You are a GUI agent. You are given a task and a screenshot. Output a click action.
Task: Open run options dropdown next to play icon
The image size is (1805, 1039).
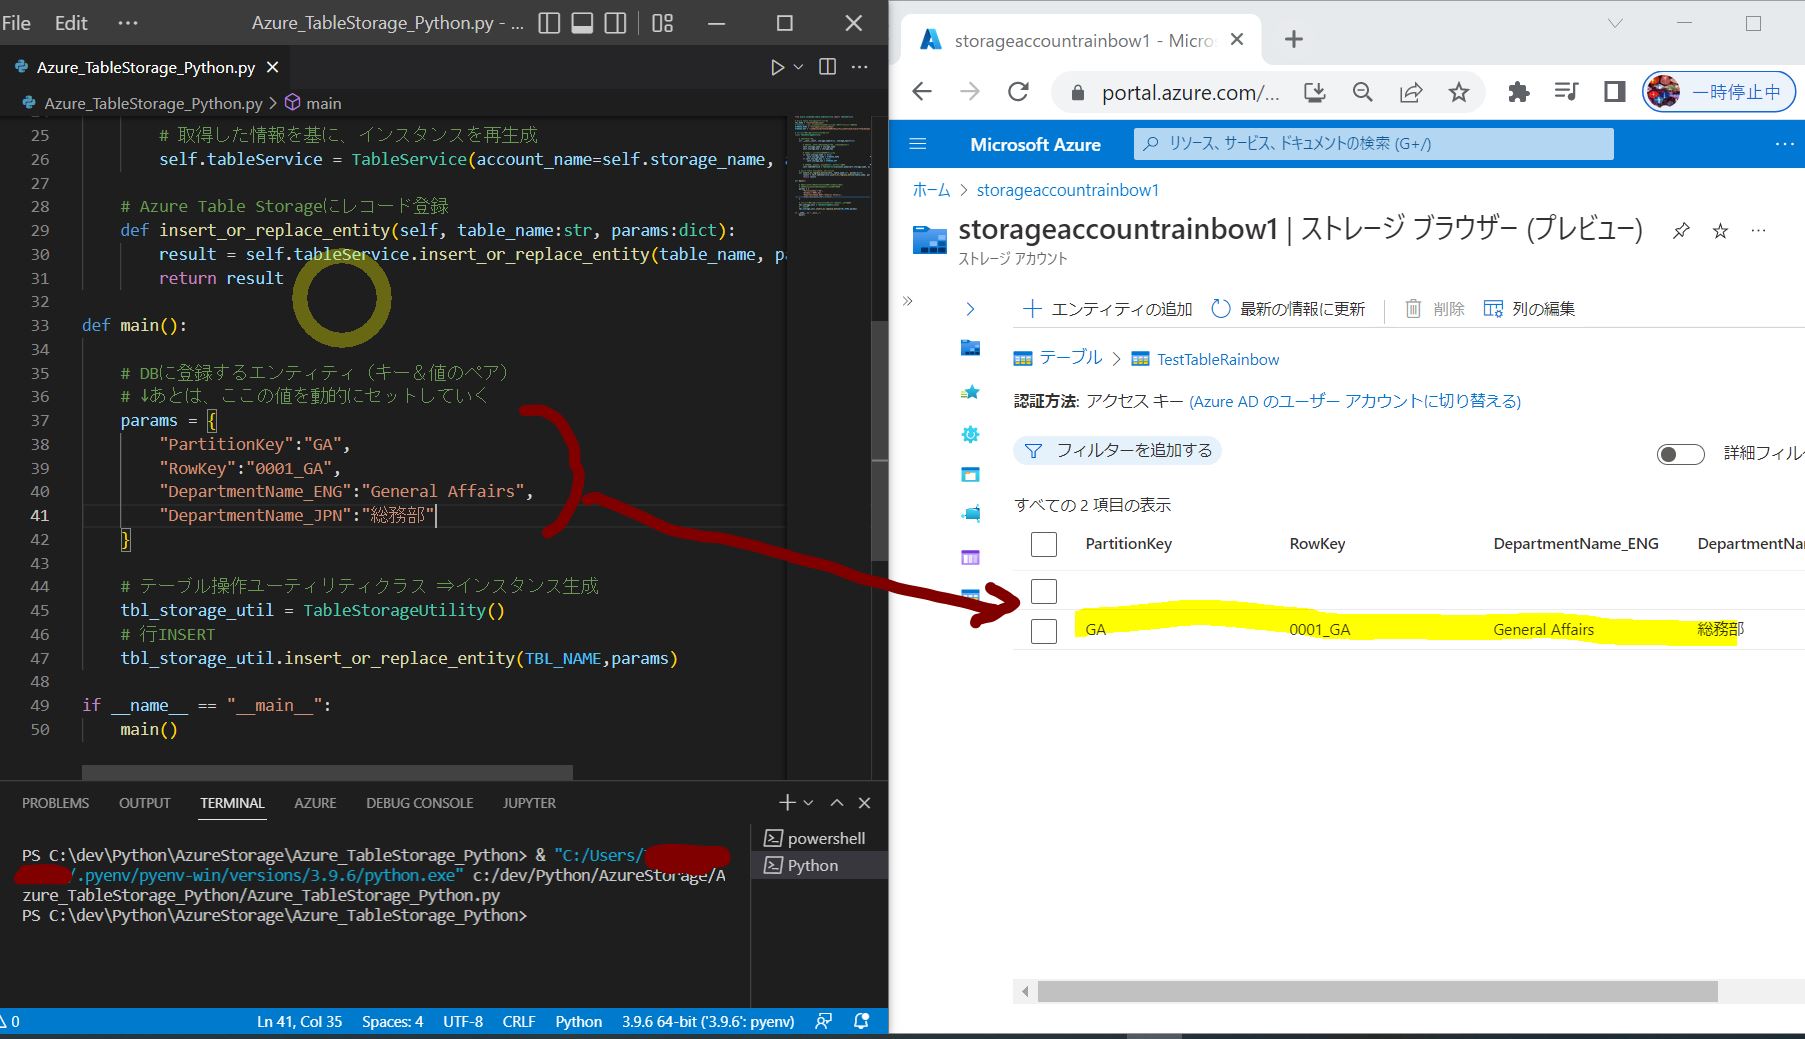[x=798, y=67]
